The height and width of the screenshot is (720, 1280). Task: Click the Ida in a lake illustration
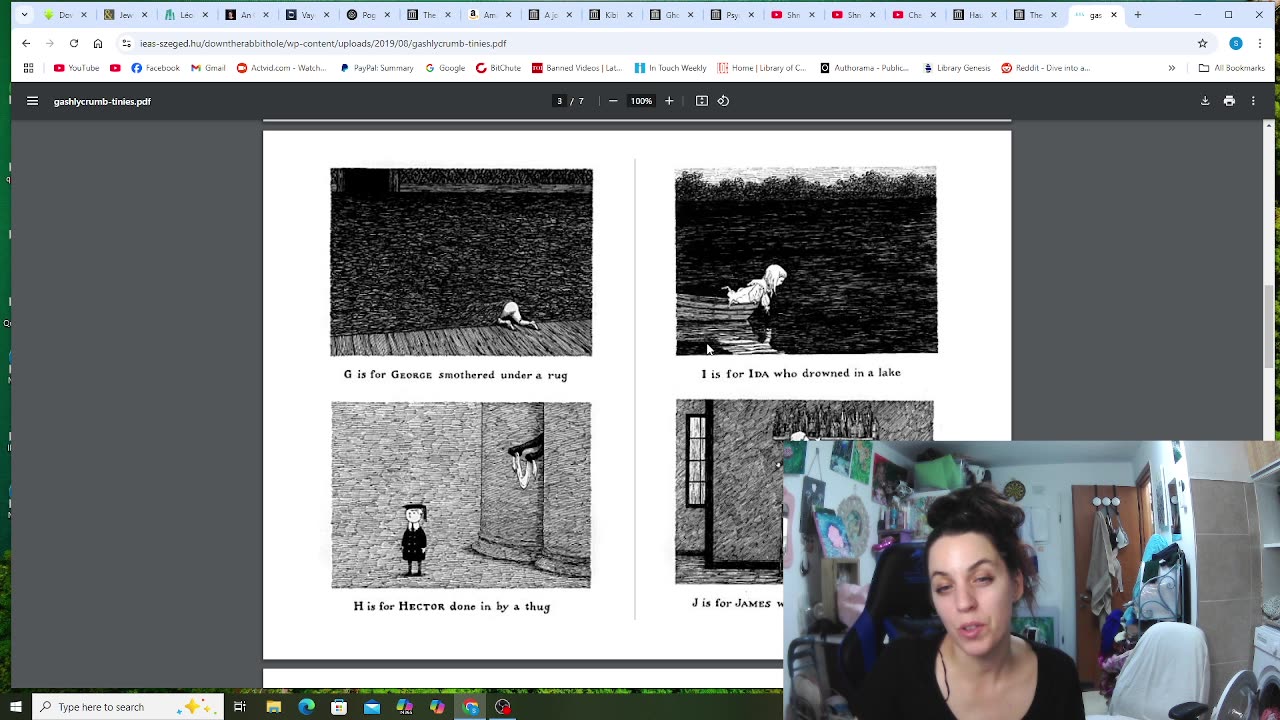(806, 261)
